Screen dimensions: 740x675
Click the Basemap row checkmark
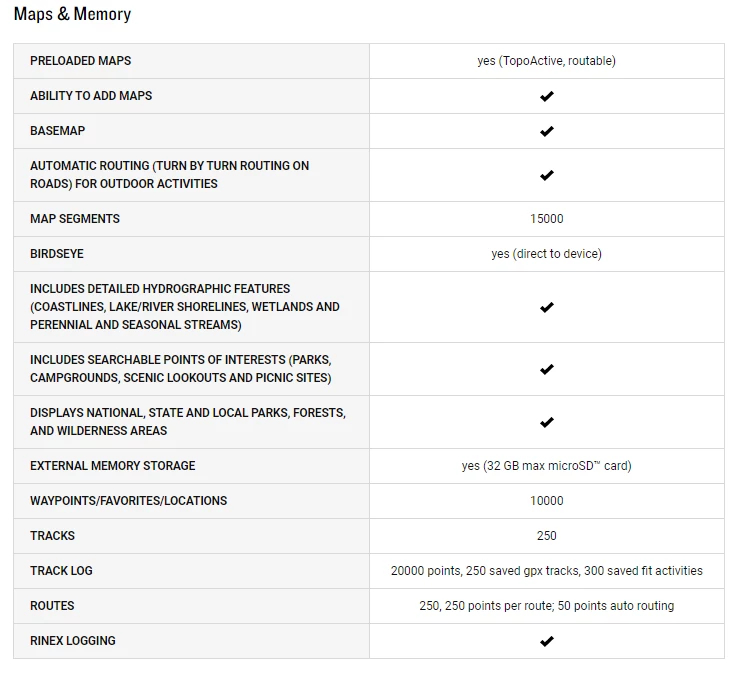547,131
